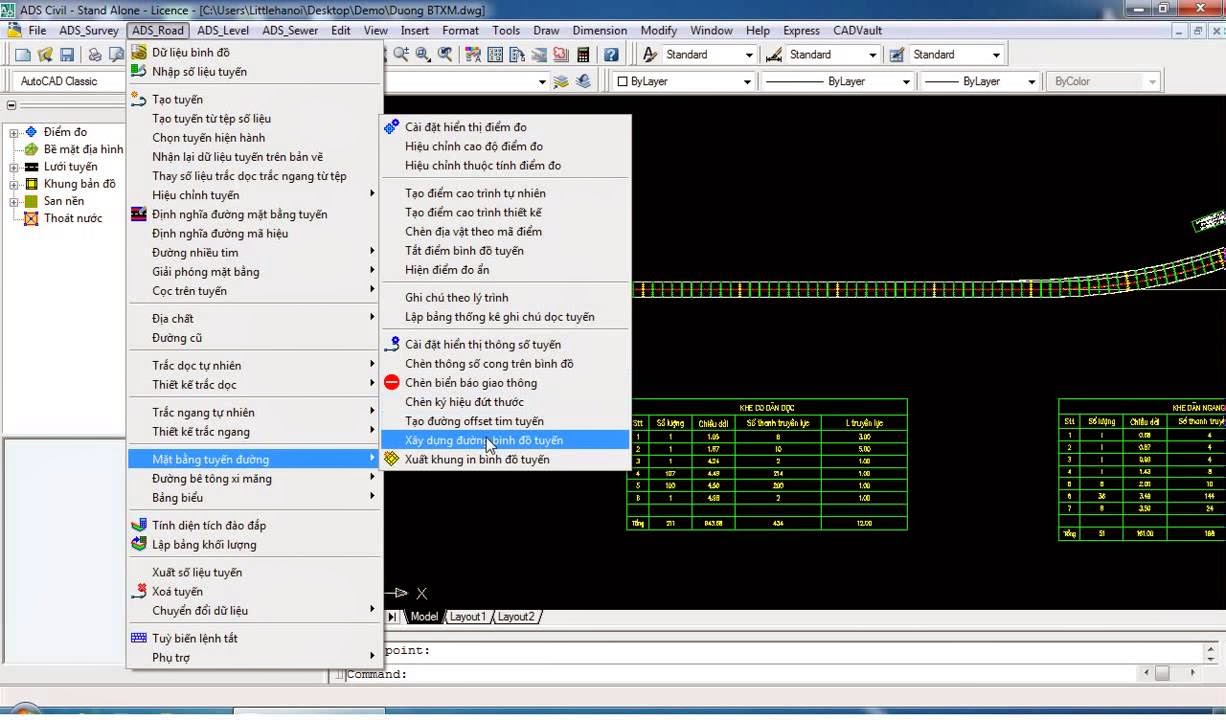The height and width of the screenshot is (720, 1226).
Task: Click the Print plotter icon
Action: tap(95, 55)
